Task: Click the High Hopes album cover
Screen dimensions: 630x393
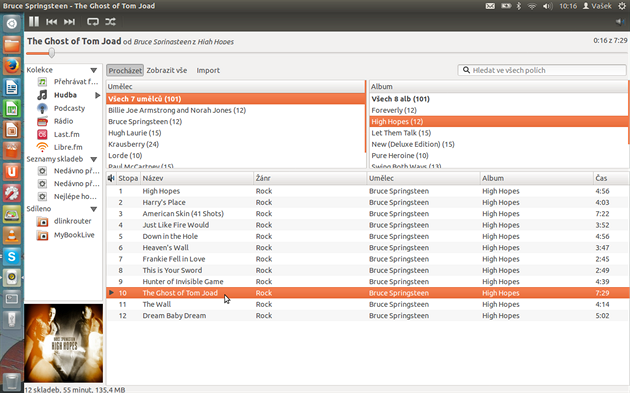Action: [63, 343]
